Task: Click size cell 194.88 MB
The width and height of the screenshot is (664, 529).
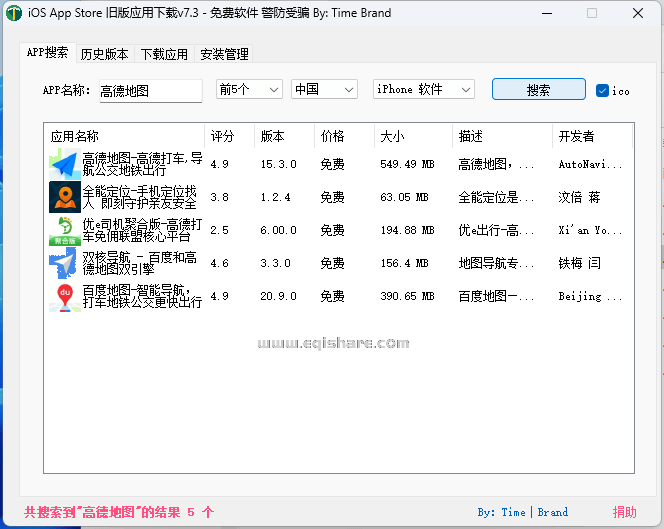Action: click(407, 230)
